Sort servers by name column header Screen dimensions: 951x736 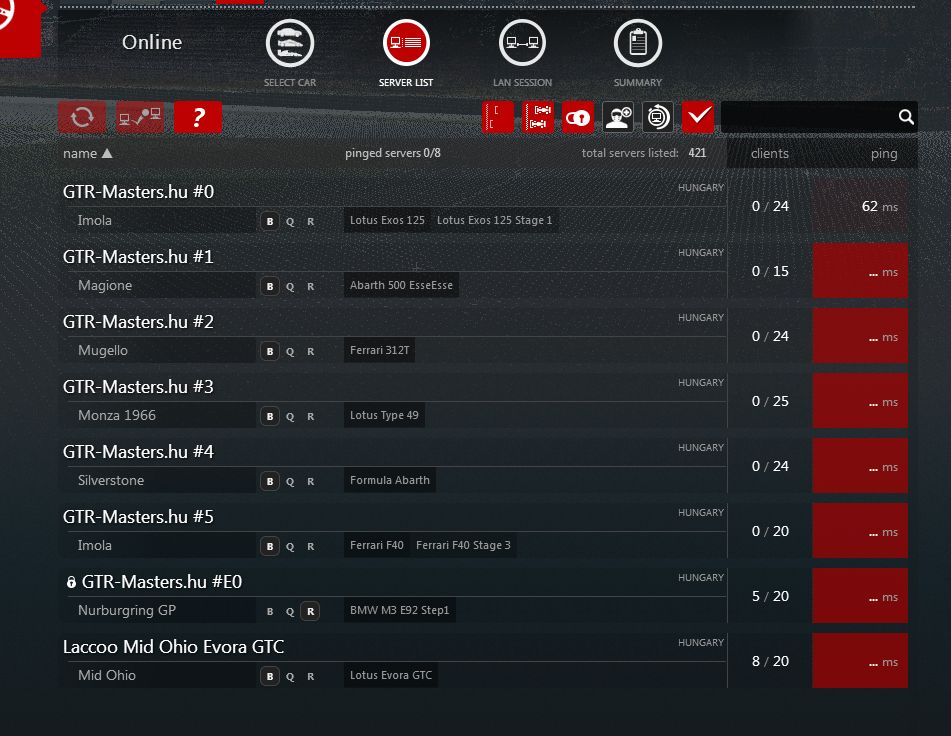[x=87, y=153]
